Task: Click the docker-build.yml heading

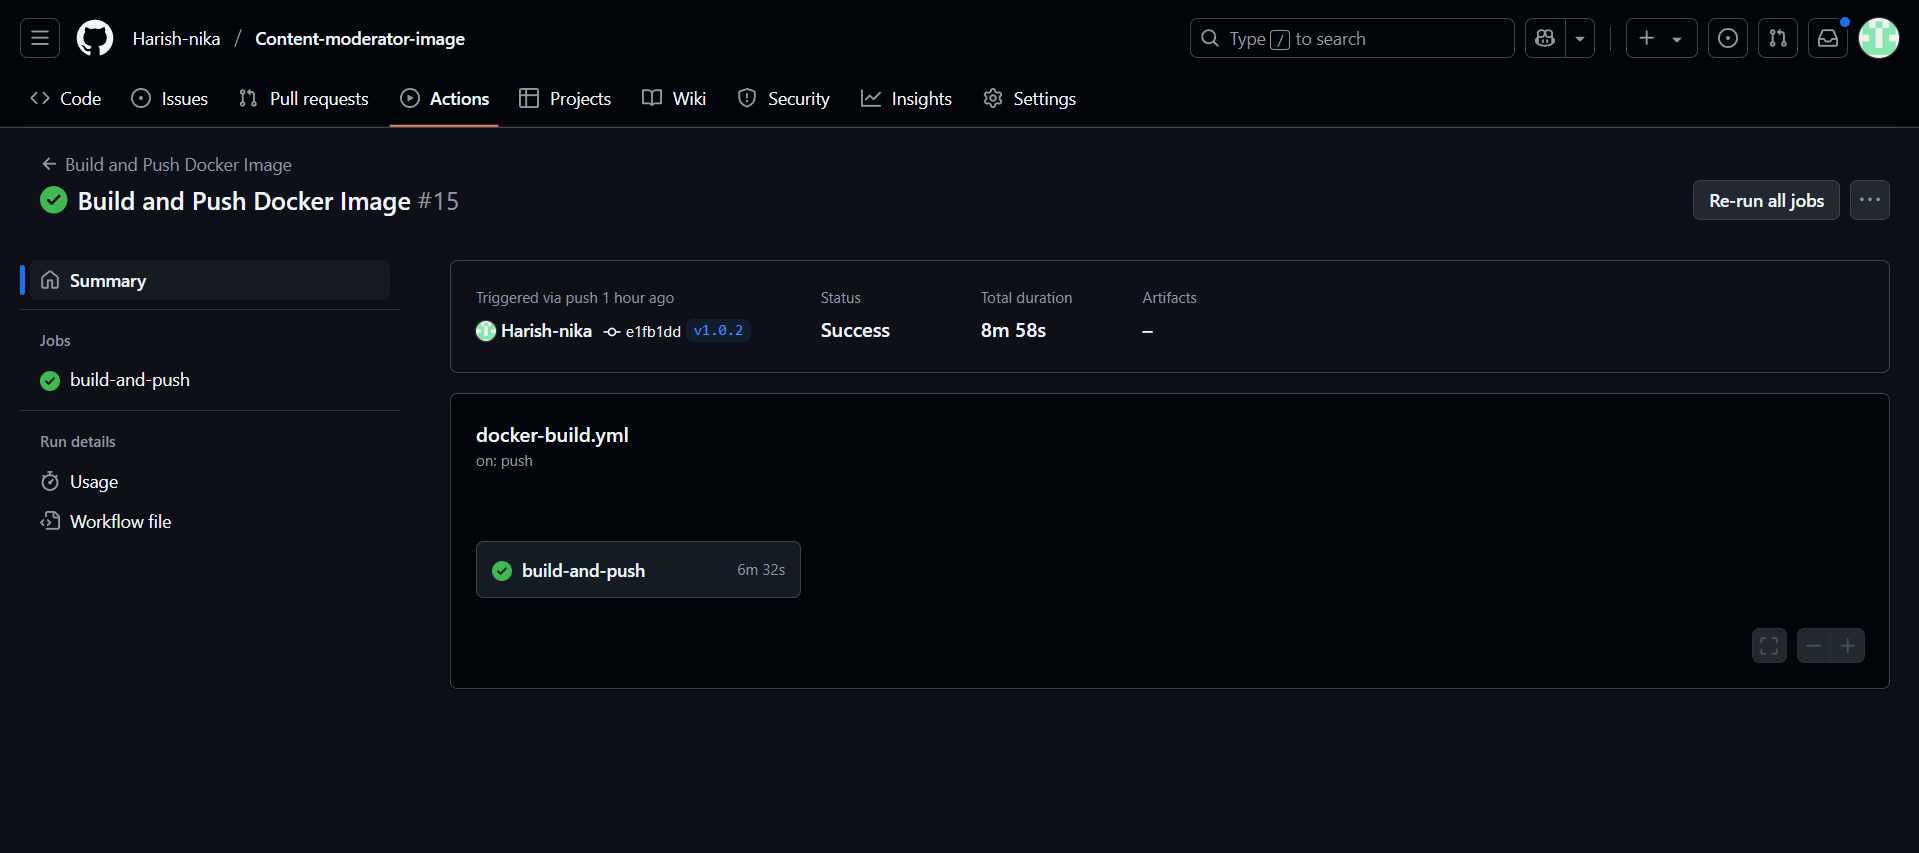Action: point(552,435)
